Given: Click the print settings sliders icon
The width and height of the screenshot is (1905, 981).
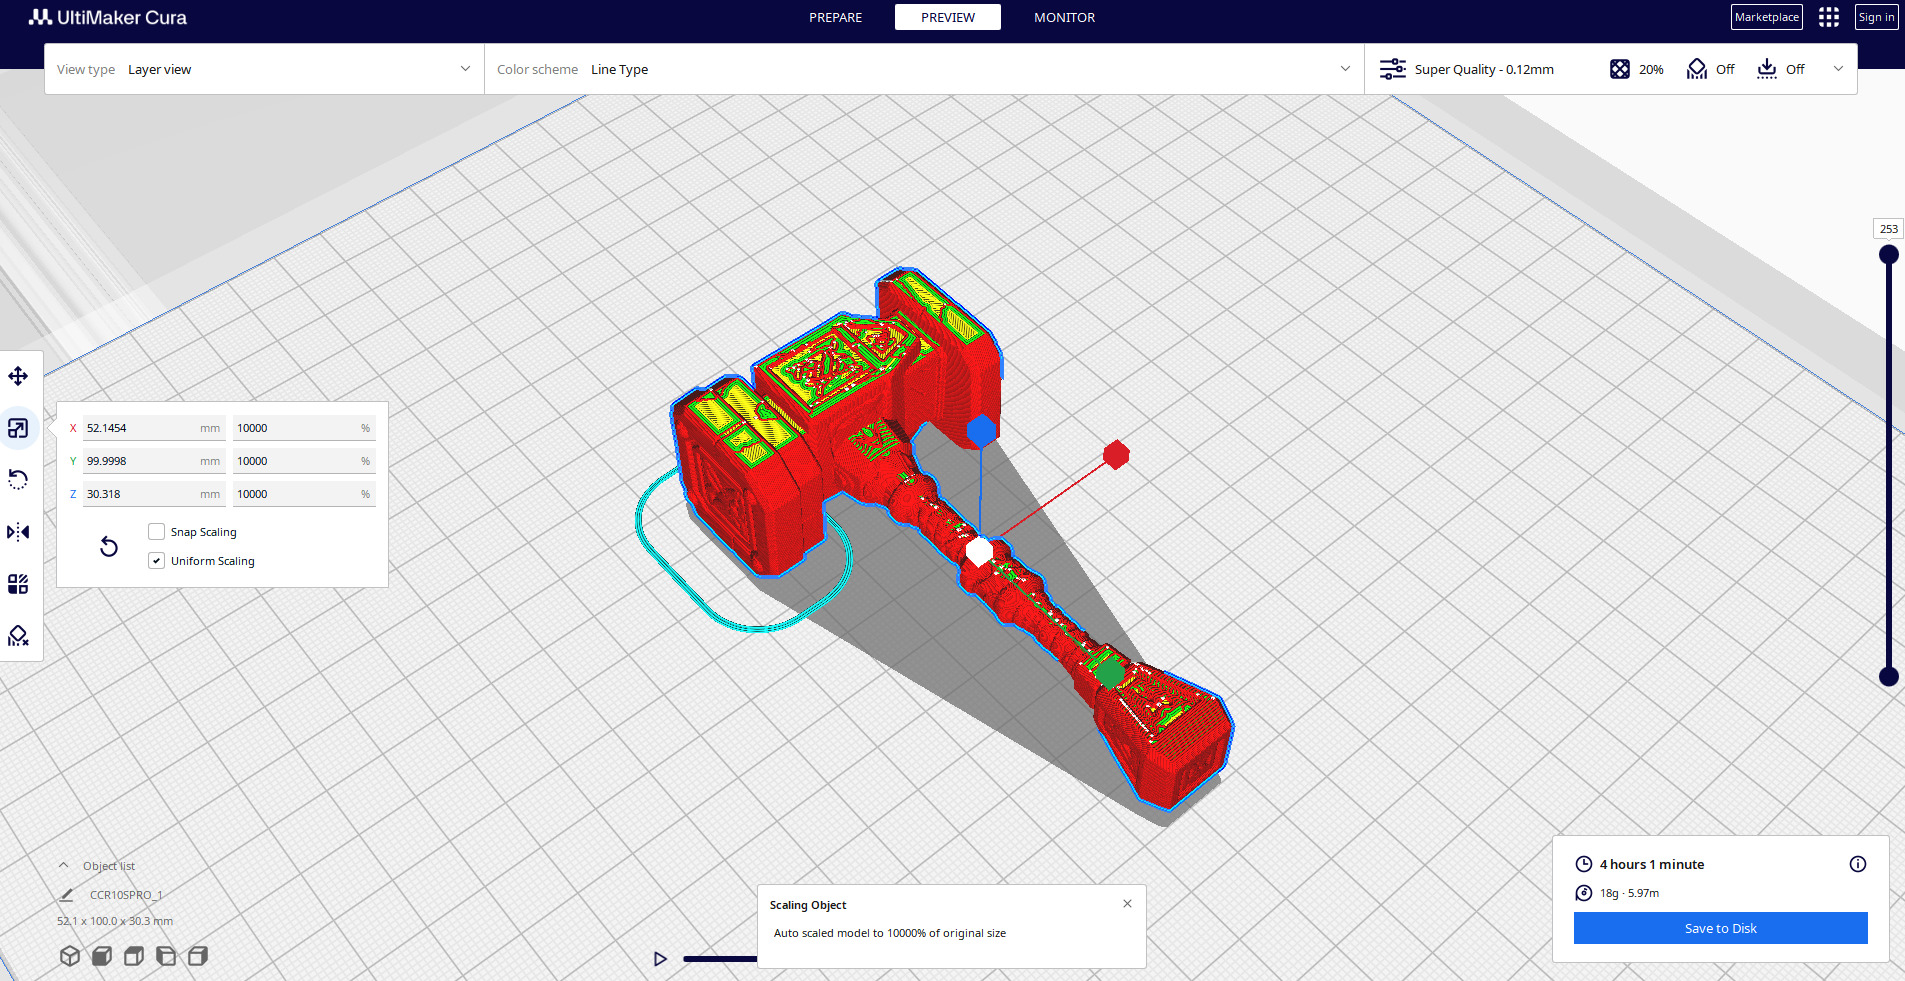Looking at the screenshot, I should 1393,69.
